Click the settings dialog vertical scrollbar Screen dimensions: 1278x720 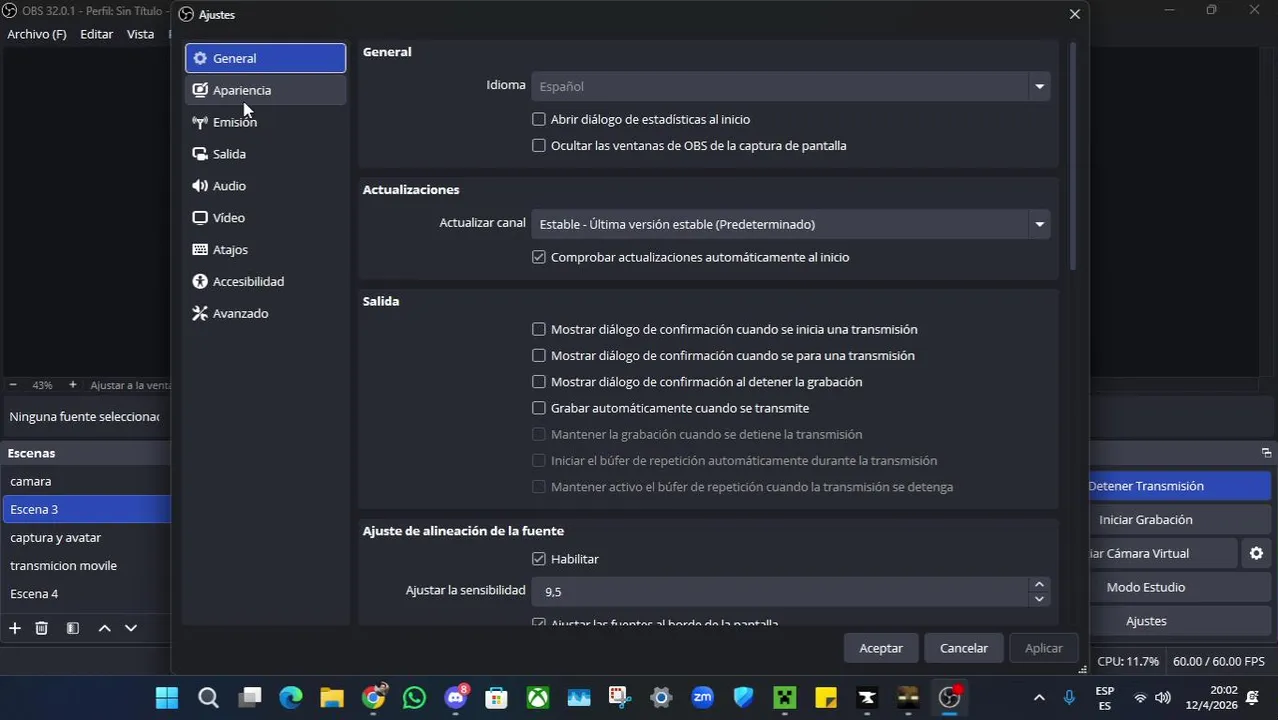1073,155
